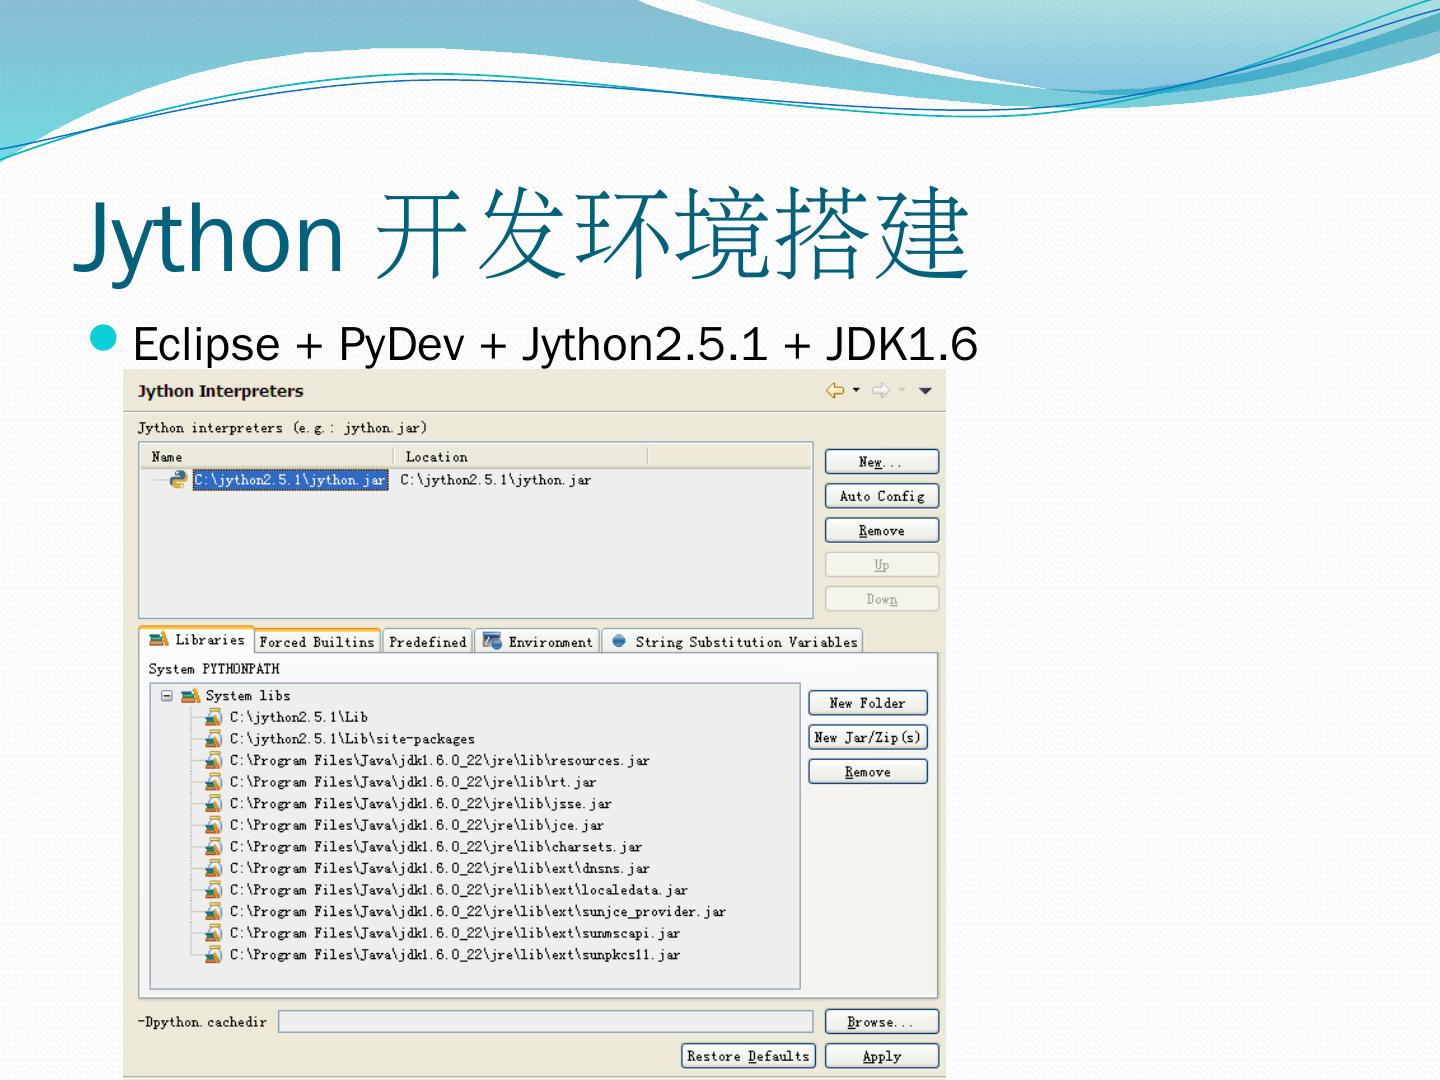Click the forward navigation arrow icon
The image size is (1440, 1080).
[x=881, y=391]
